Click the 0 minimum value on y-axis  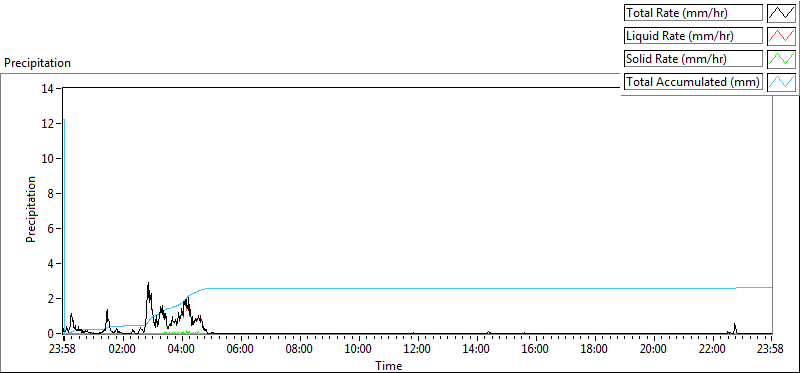(x=51, y=333)
